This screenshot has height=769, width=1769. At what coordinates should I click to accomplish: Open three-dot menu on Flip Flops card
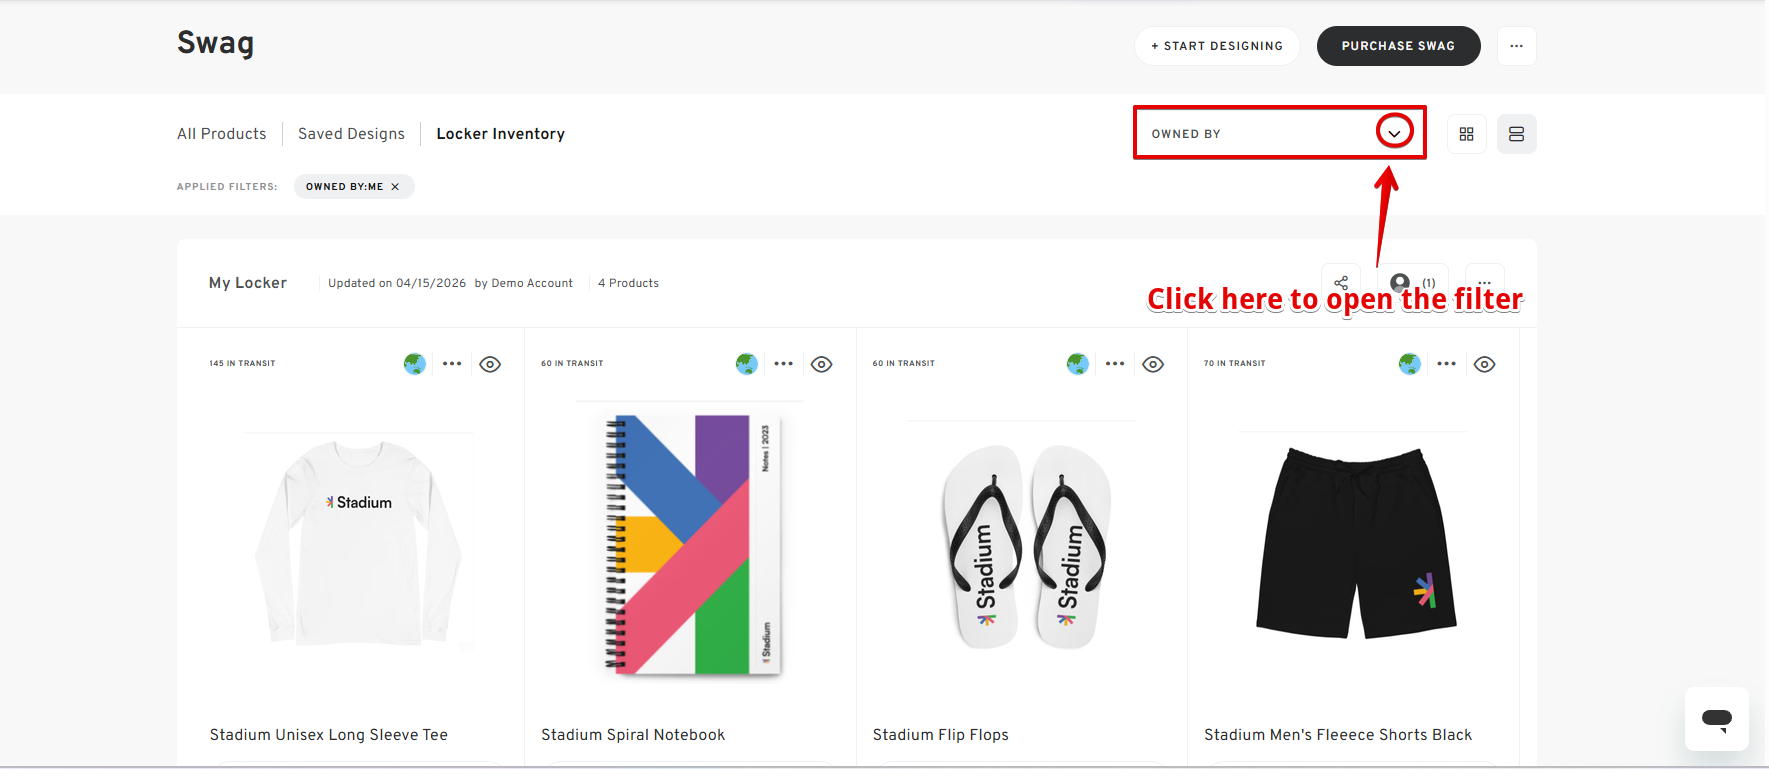click(x=1115, y=364)
